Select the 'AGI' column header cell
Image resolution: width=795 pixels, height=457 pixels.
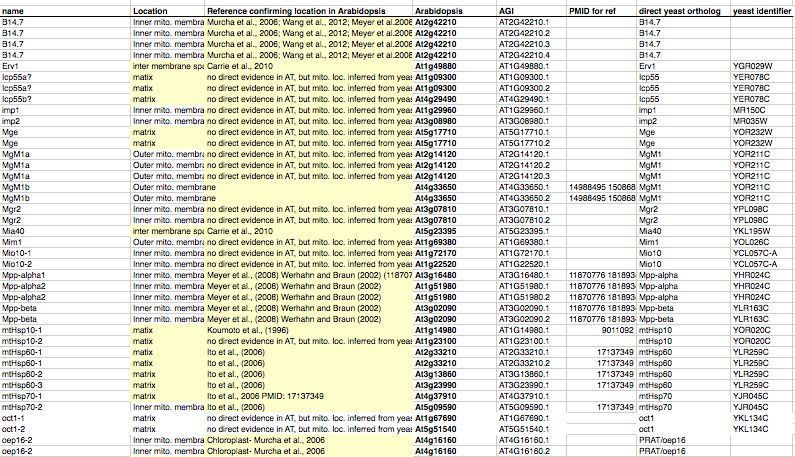(506, 8)
